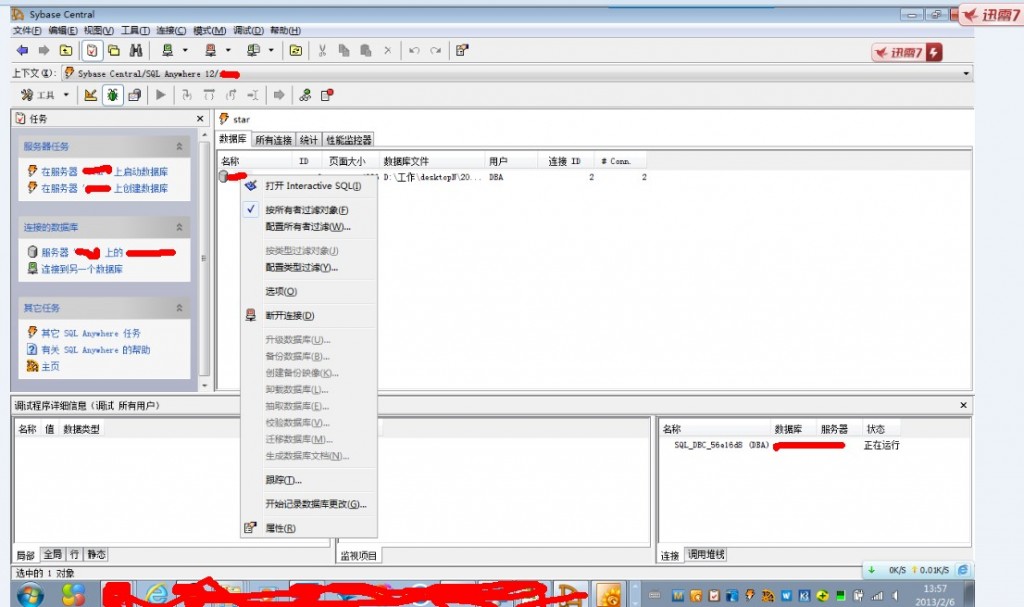1024x607 pixels.
Task: Toggle the checked 按所有者过滤对象 menu option
Action: (x=306, y=210)
